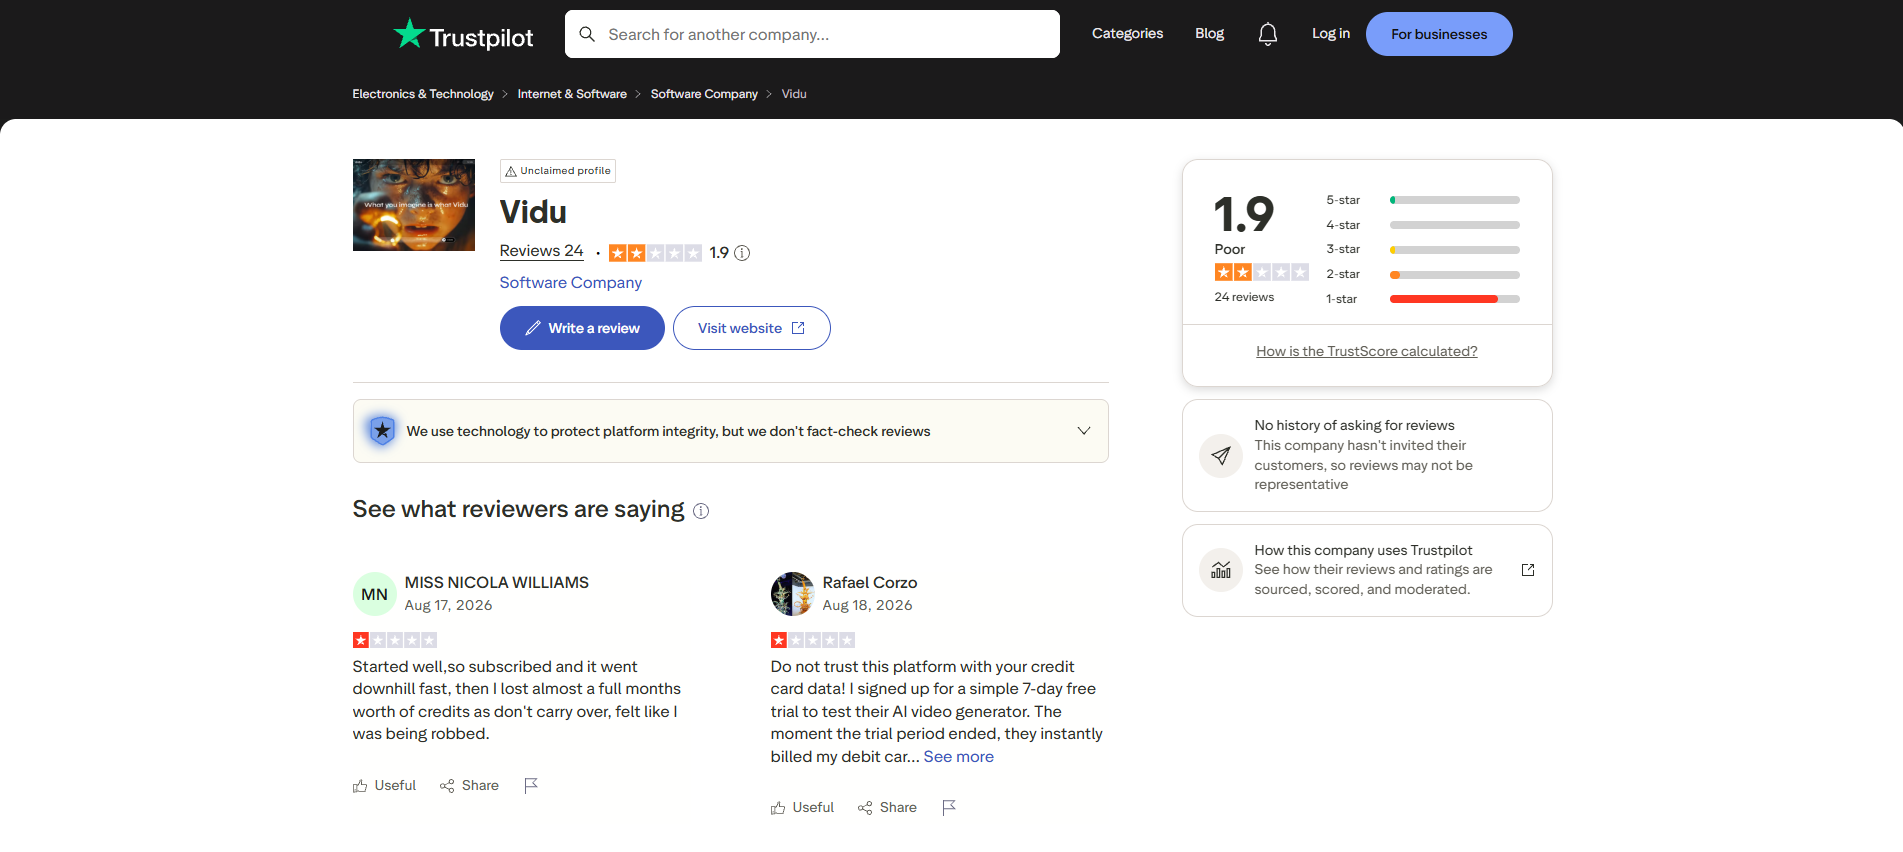Open 'How is the TrustScore calculated?' link
This screenshot has height=852, width=1903.
(x=1367, y=352)
